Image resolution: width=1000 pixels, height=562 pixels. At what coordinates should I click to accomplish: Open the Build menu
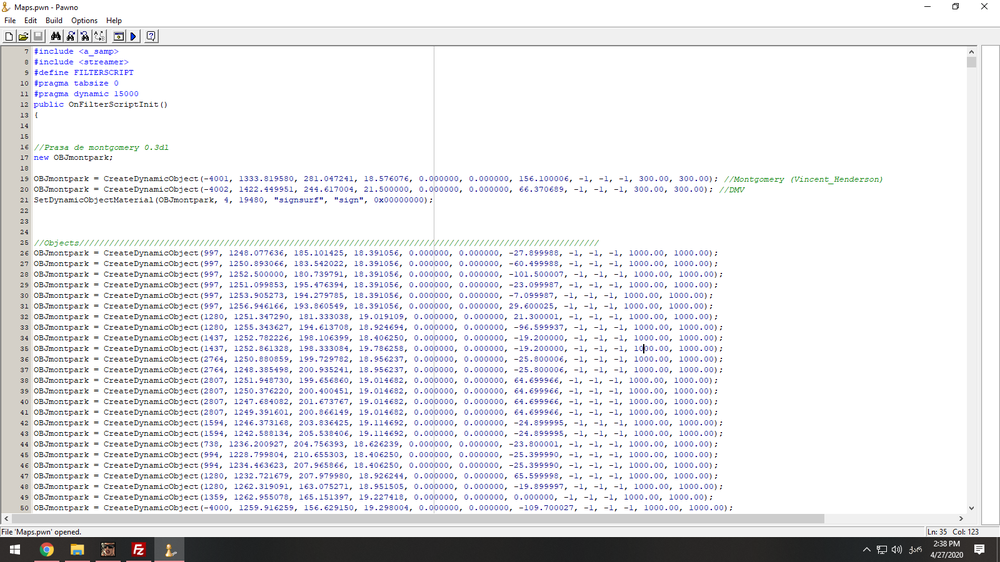pos(54,20)
